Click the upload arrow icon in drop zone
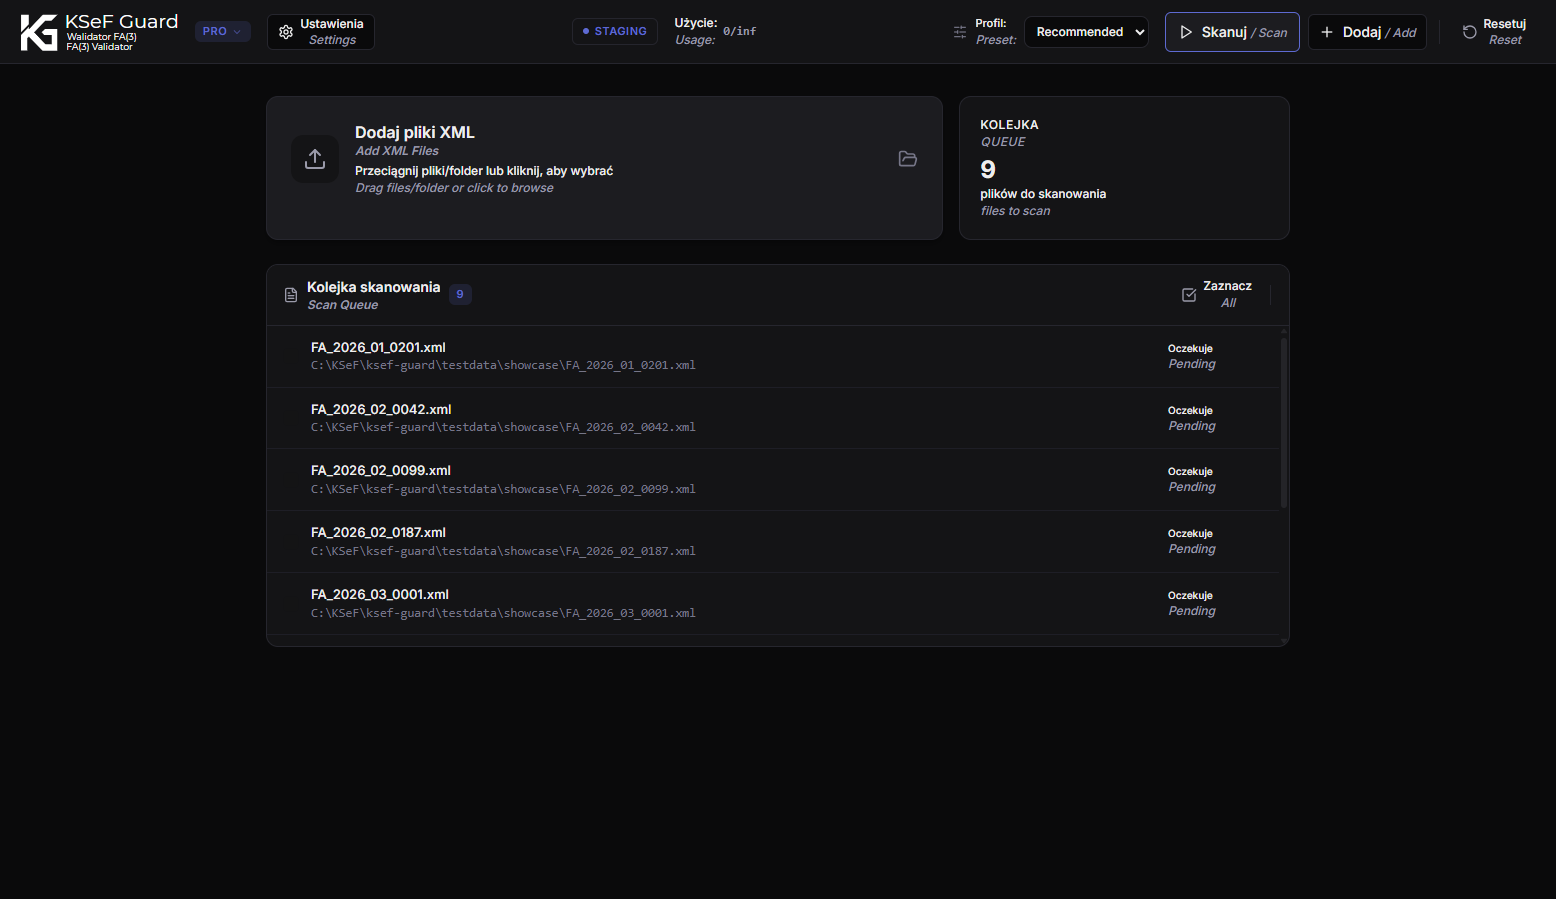The height and width of the screenshot is (899, 1556). (x=315, y=159)
